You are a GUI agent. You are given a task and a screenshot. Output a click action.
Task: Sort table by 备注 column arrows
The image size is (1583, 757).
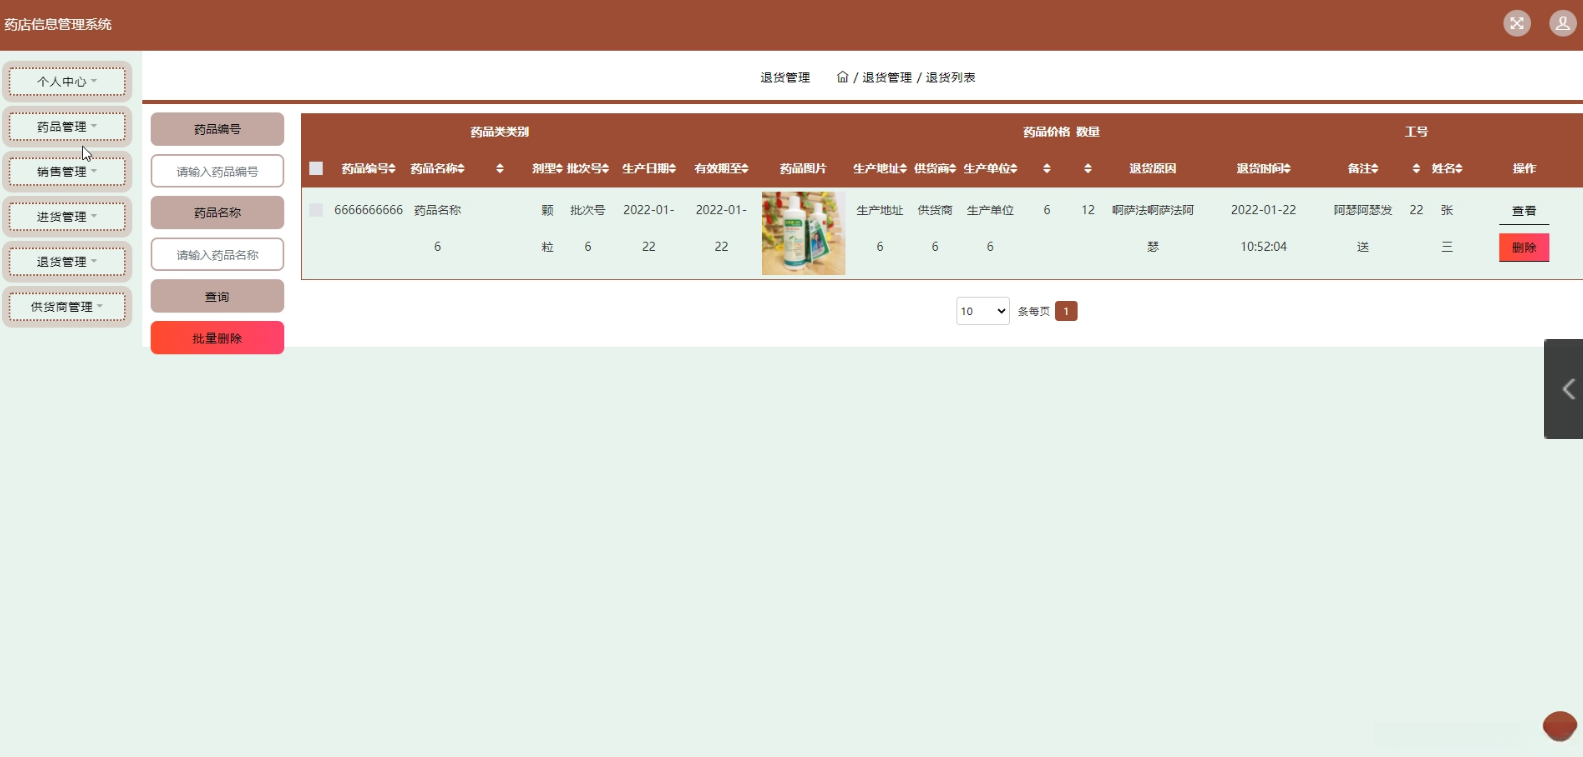pos(1375,169)
